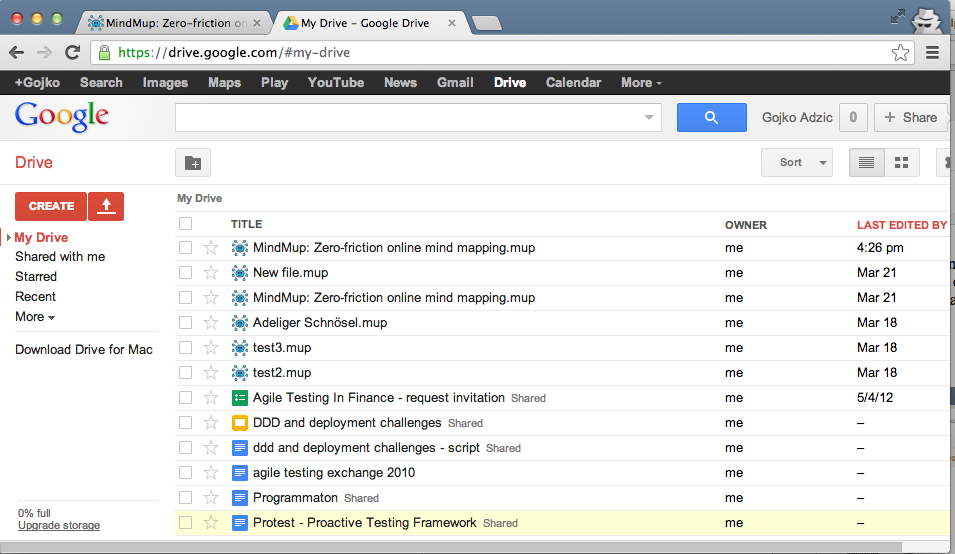Open search options dropdown arrow
955x554 pixels.
pyautogui.click(x=649, y=117)
